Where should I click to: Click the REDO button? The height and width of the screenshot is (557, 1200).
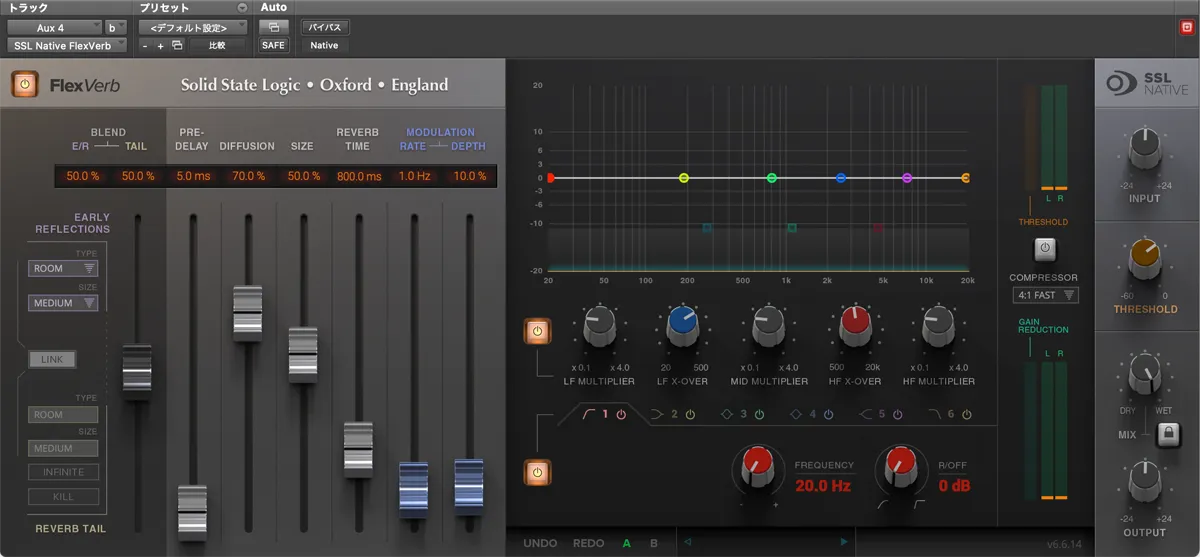tap(589, 543)
